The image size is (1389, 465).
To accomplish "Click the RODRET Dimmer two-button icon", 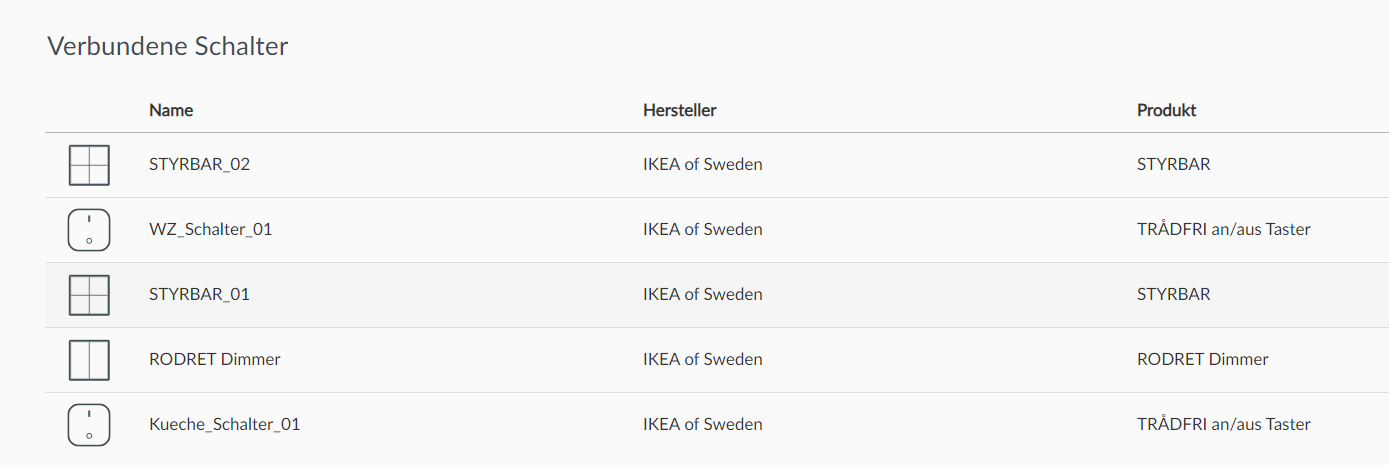I will pos(88,360).
